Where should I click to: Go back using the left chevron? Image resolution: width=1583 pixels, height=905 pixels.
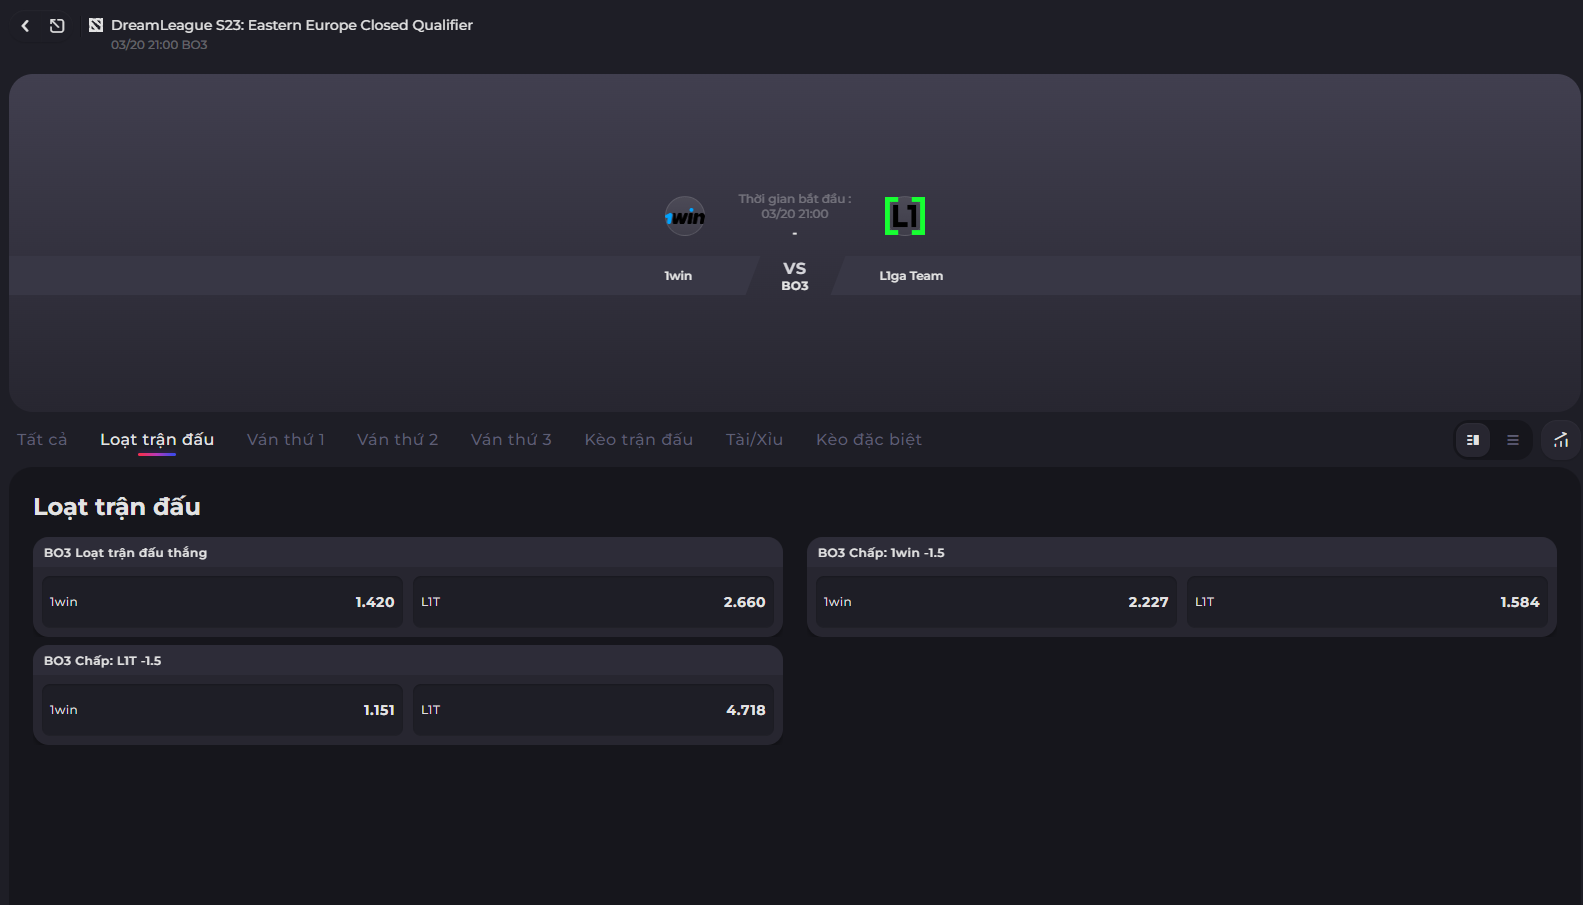pyautogui.click(x=25, y=26)
